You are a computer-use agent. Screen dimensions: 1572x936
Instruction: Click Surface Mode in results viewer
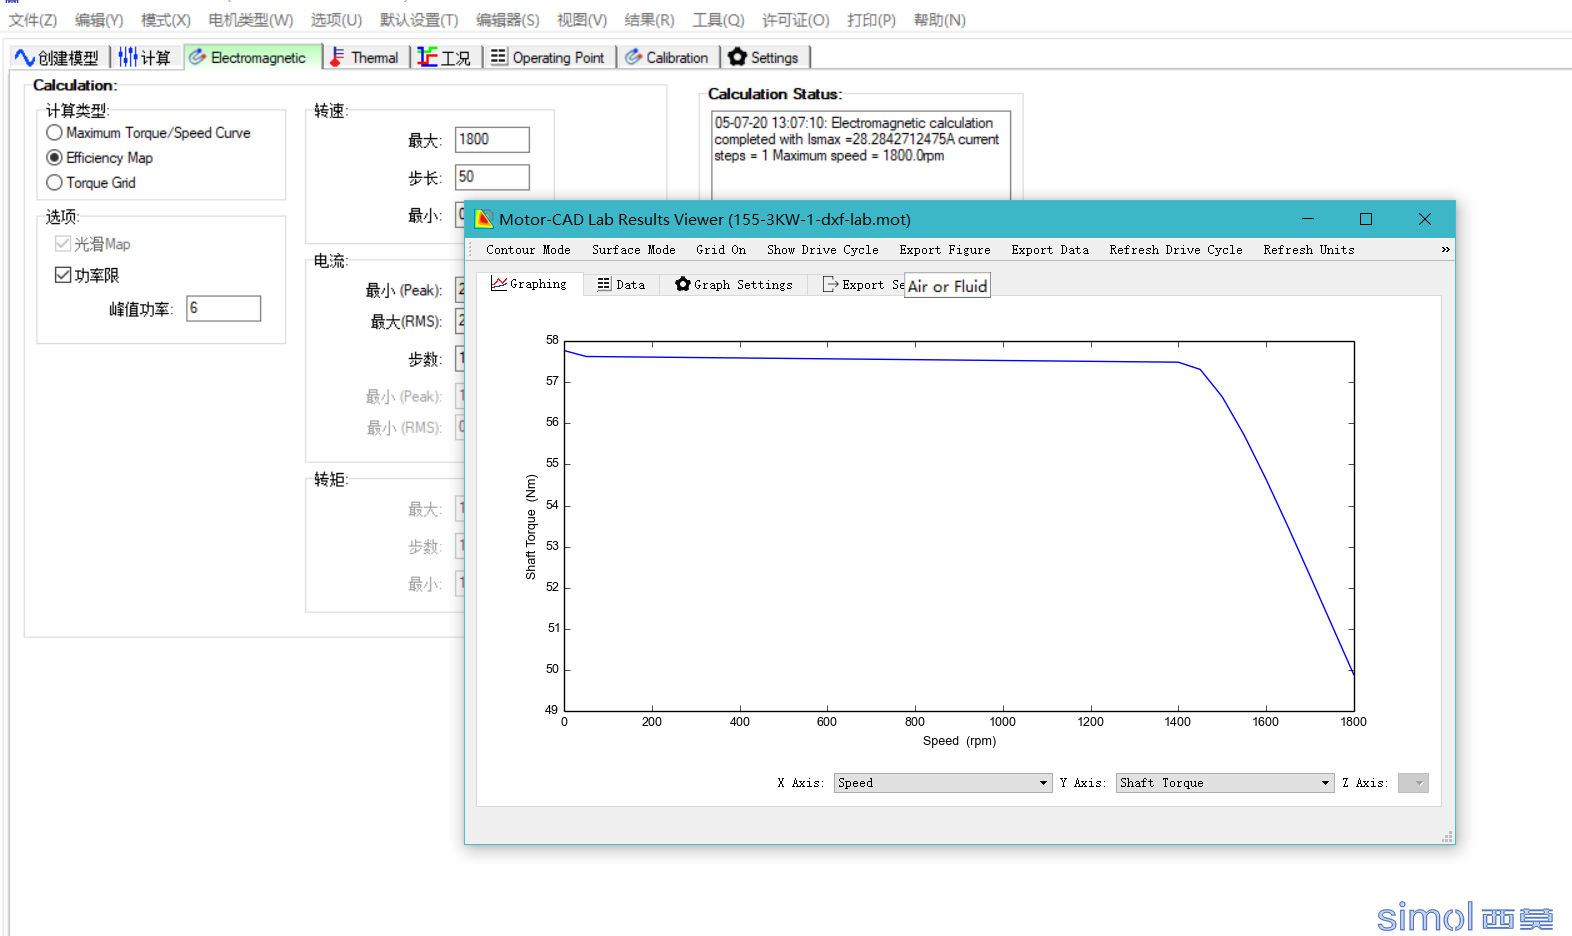(634, 250)
